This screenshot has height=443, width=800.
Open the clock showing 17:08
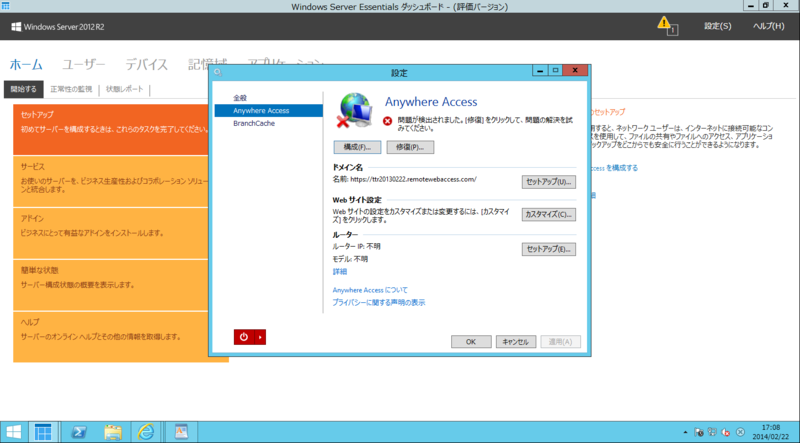(771, 432)
